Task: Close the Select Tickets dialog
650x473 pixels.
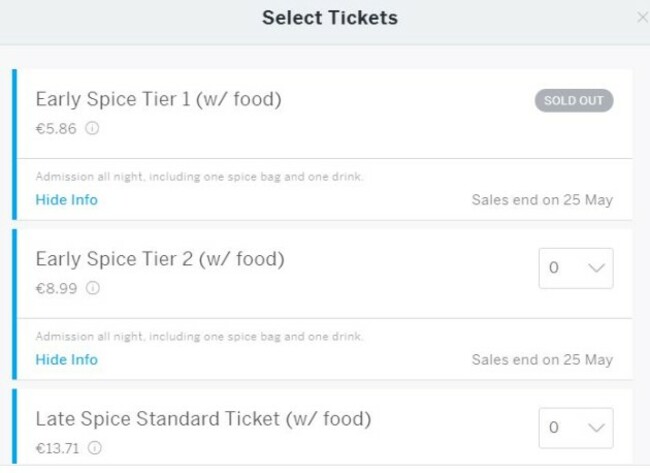Action: pos(643,17)
